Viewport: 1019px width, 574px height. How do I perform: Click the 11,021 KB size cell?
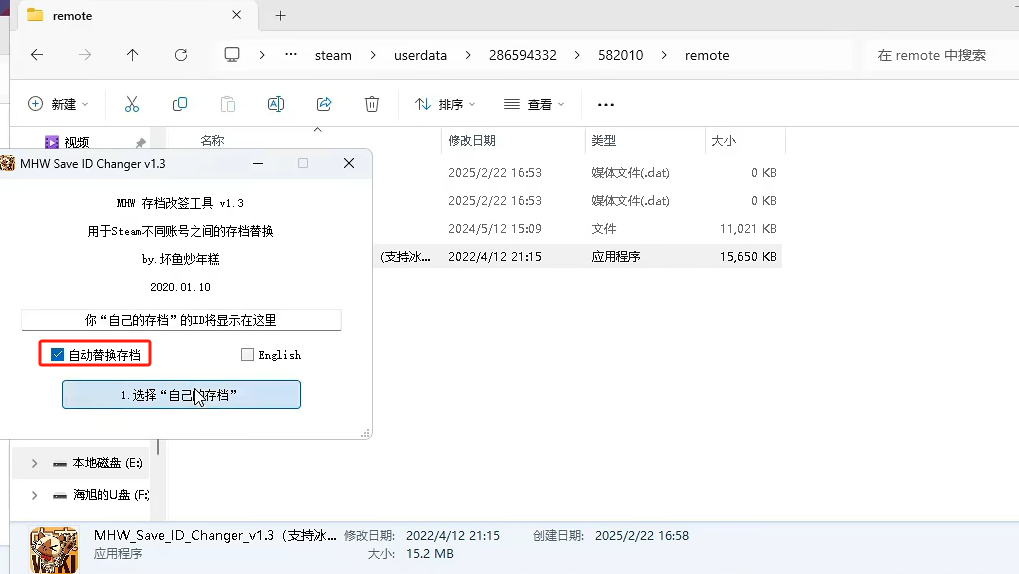coord(748,229)
